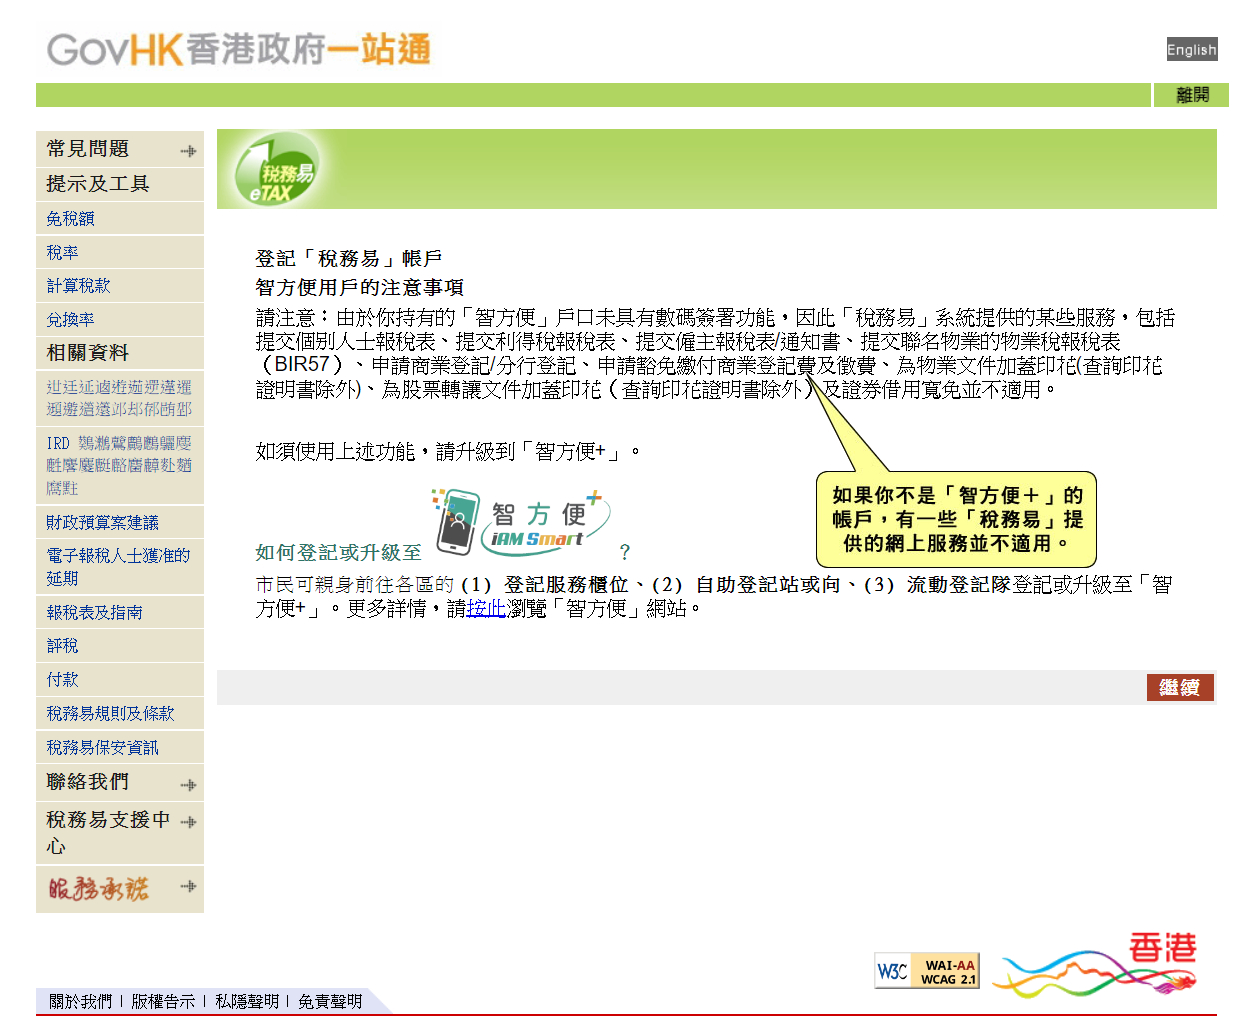This screenshot has width=1259, height=1020.
Task: Expand the 常見問題 menu arrow
Action: 188,151
